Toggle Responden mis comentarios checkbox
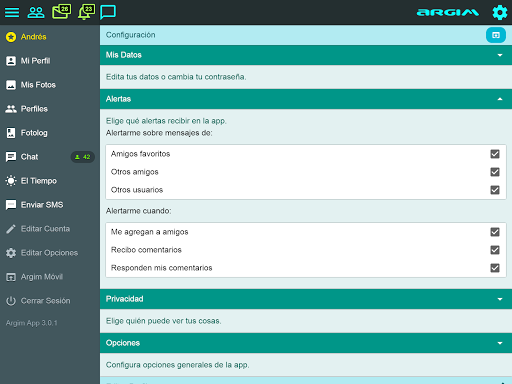The width and height of the screenshot is (512, 384). pos(495,268)
